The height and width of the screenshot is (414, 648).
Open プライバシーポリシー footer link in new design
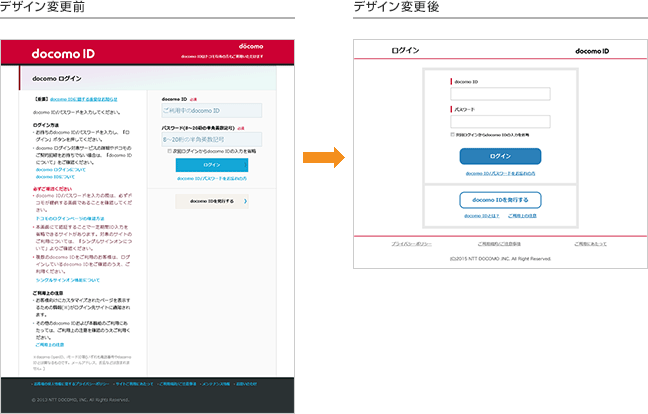[411, 243]
